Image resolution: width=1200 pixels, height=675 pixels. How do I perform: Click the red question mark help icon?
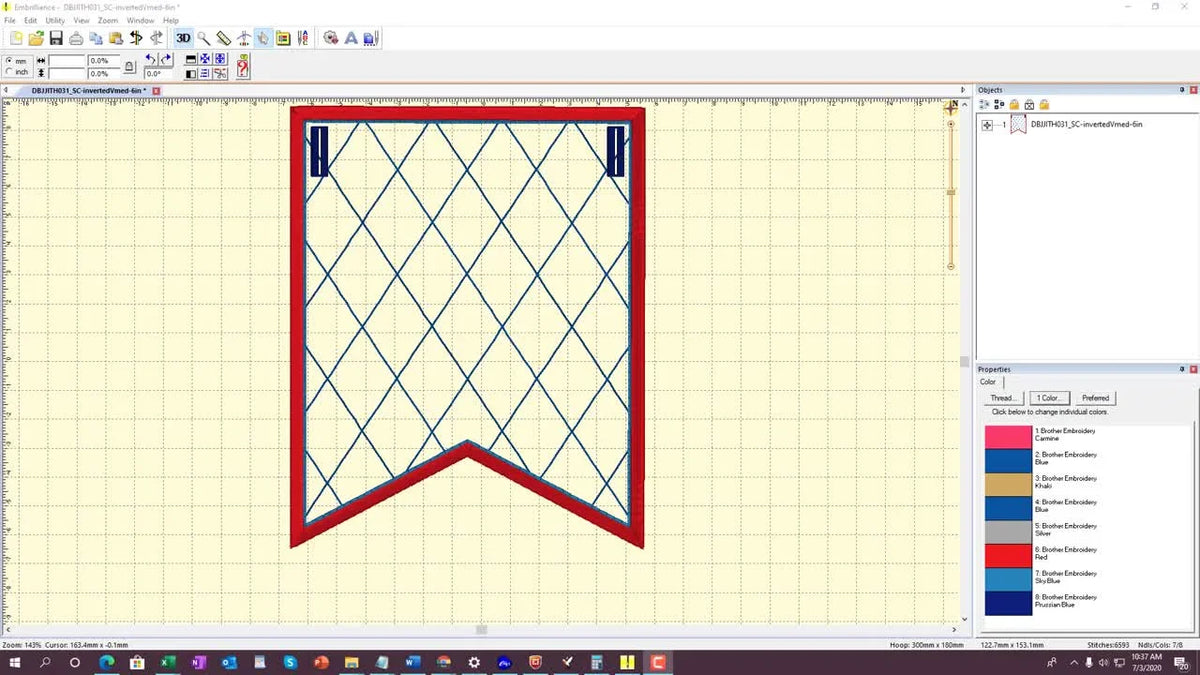click(x=243, y=66)
